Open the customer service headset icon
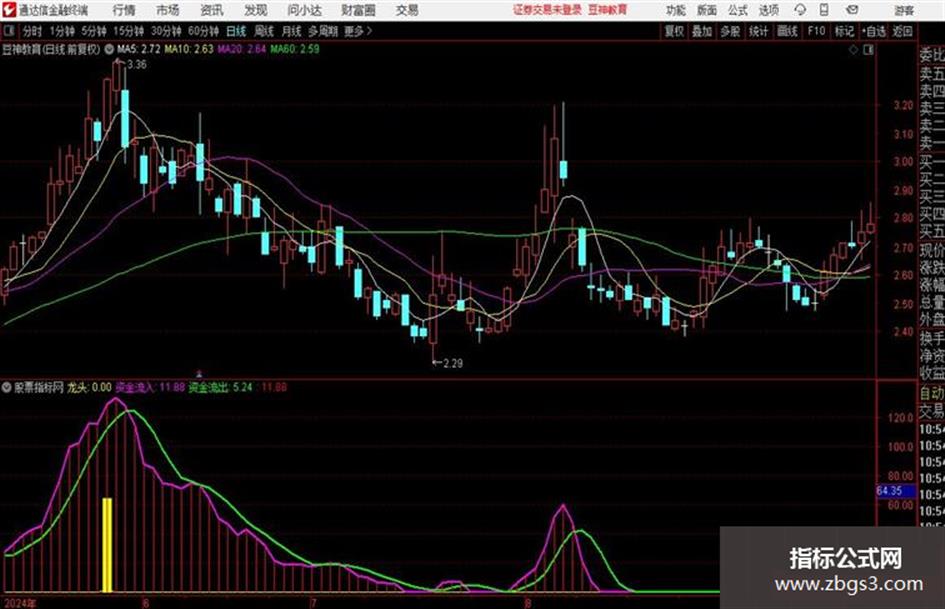The width and height of the screenshot is (945, 609). point(800,10)
